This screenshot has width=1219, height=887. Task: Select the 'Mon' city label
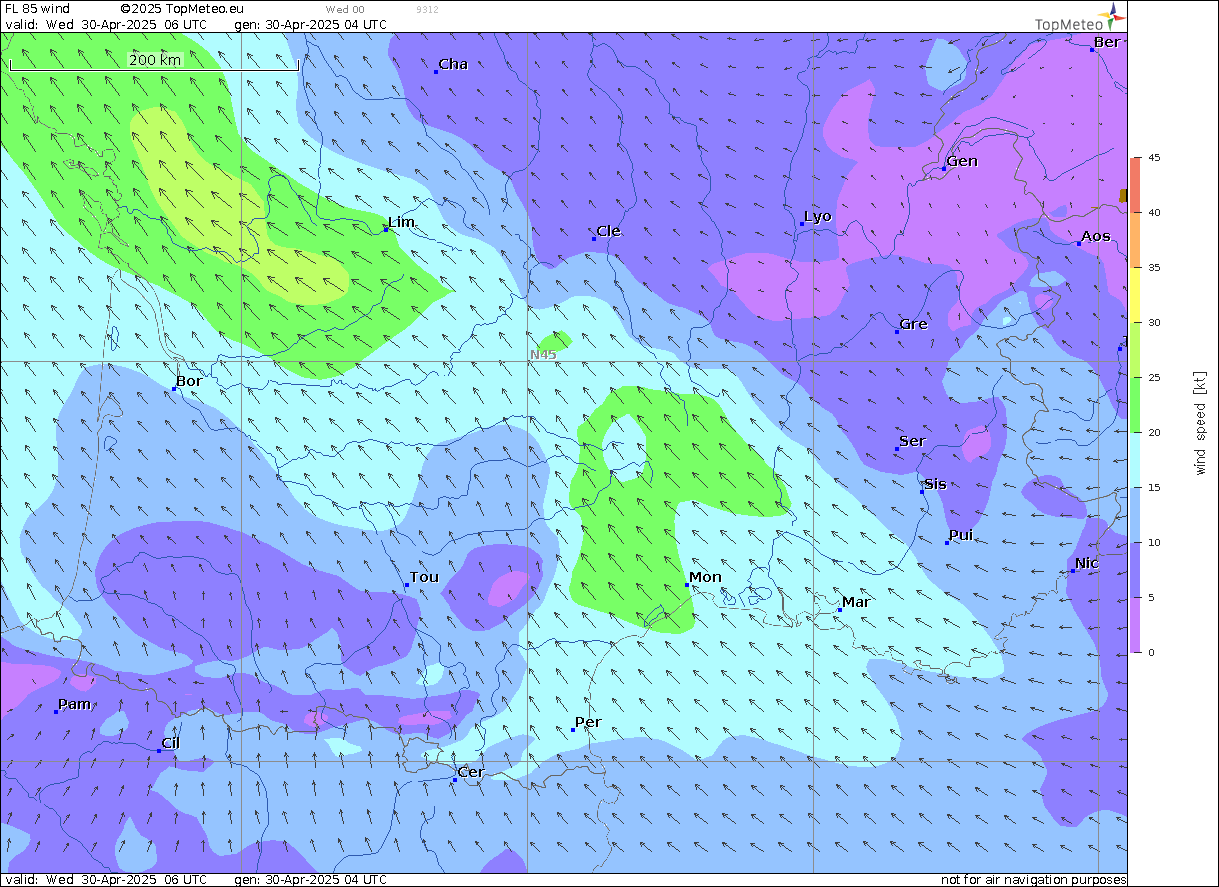[705, 577]
